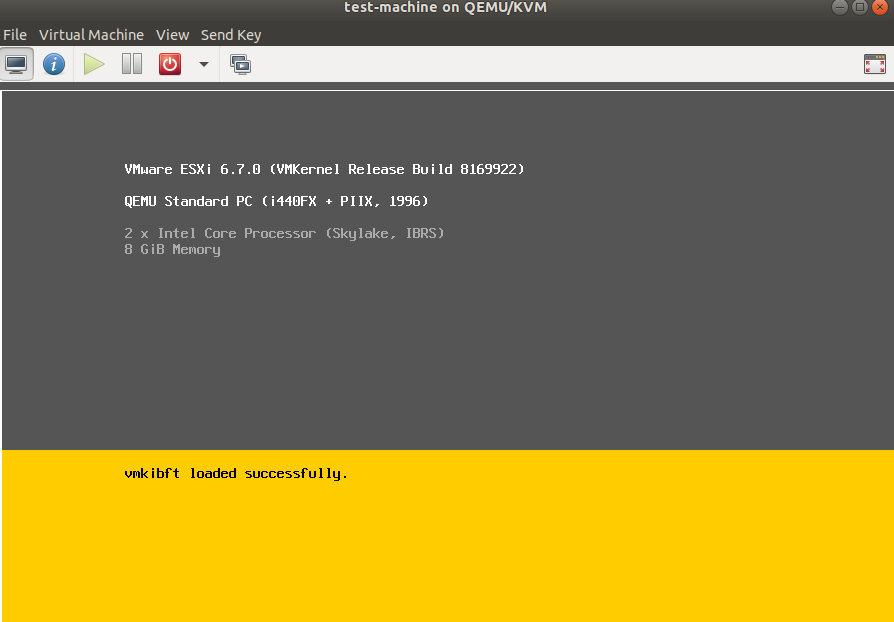Image resolution: width=894 pixels, height=622 pixels.
Task: Shut down the virtual machine
Action: coord(170,64)
